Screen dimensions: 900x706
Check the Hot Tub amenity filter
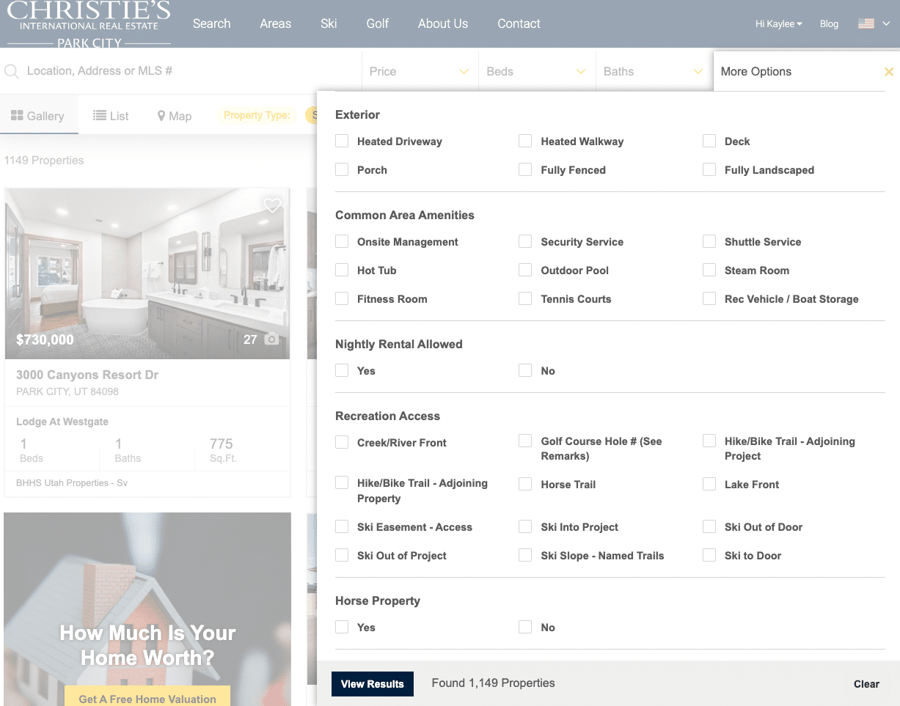(x=341, y=270)
